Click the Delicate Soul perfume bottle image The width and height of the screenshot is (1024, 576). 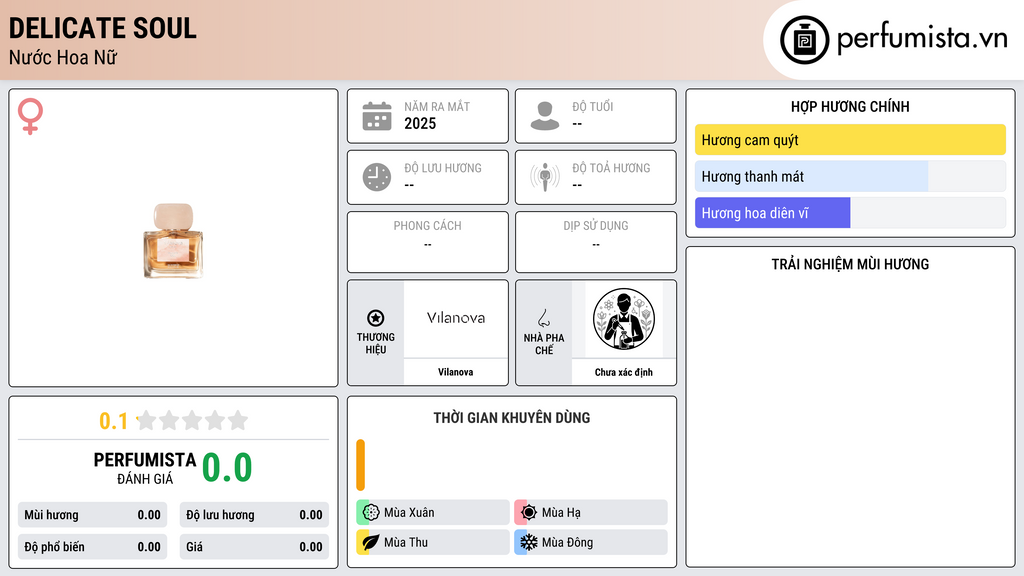173,240
